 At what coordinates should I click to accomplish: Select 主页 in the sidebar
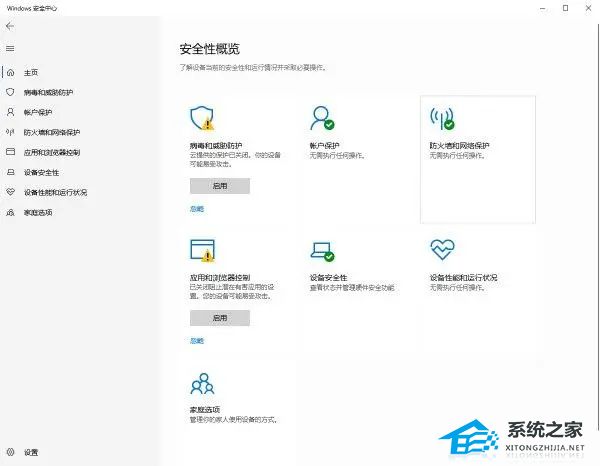click(x=31, y=73)
